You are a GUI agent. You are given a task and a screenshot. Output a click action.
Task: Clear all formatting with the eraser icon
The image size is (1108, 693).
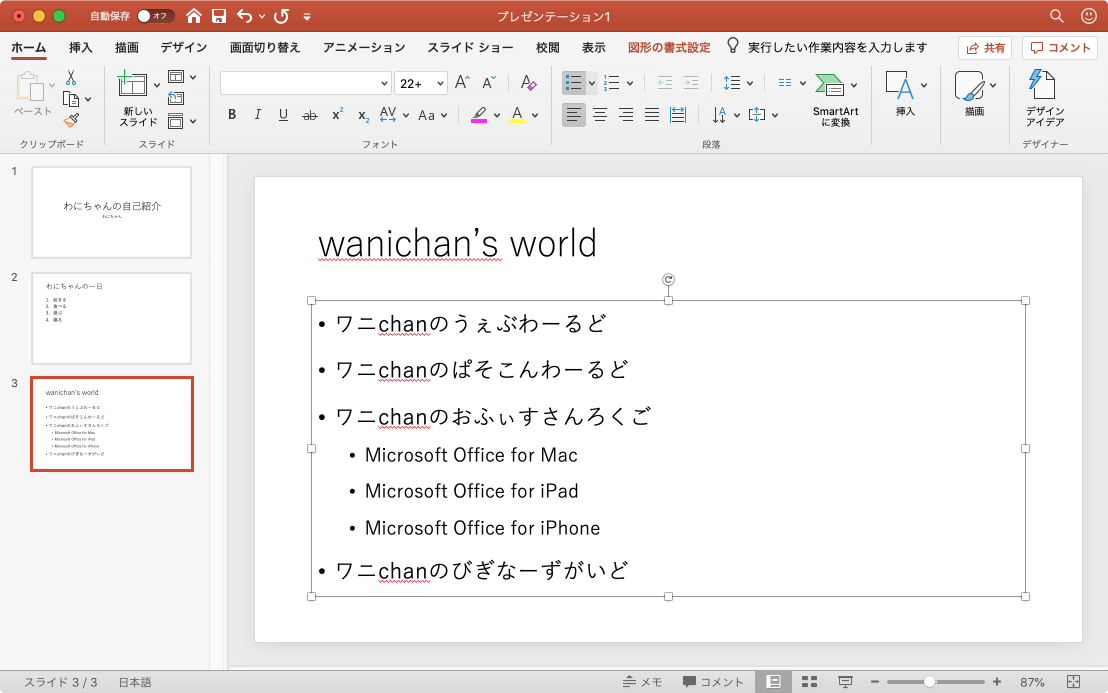tap(529, 83)
